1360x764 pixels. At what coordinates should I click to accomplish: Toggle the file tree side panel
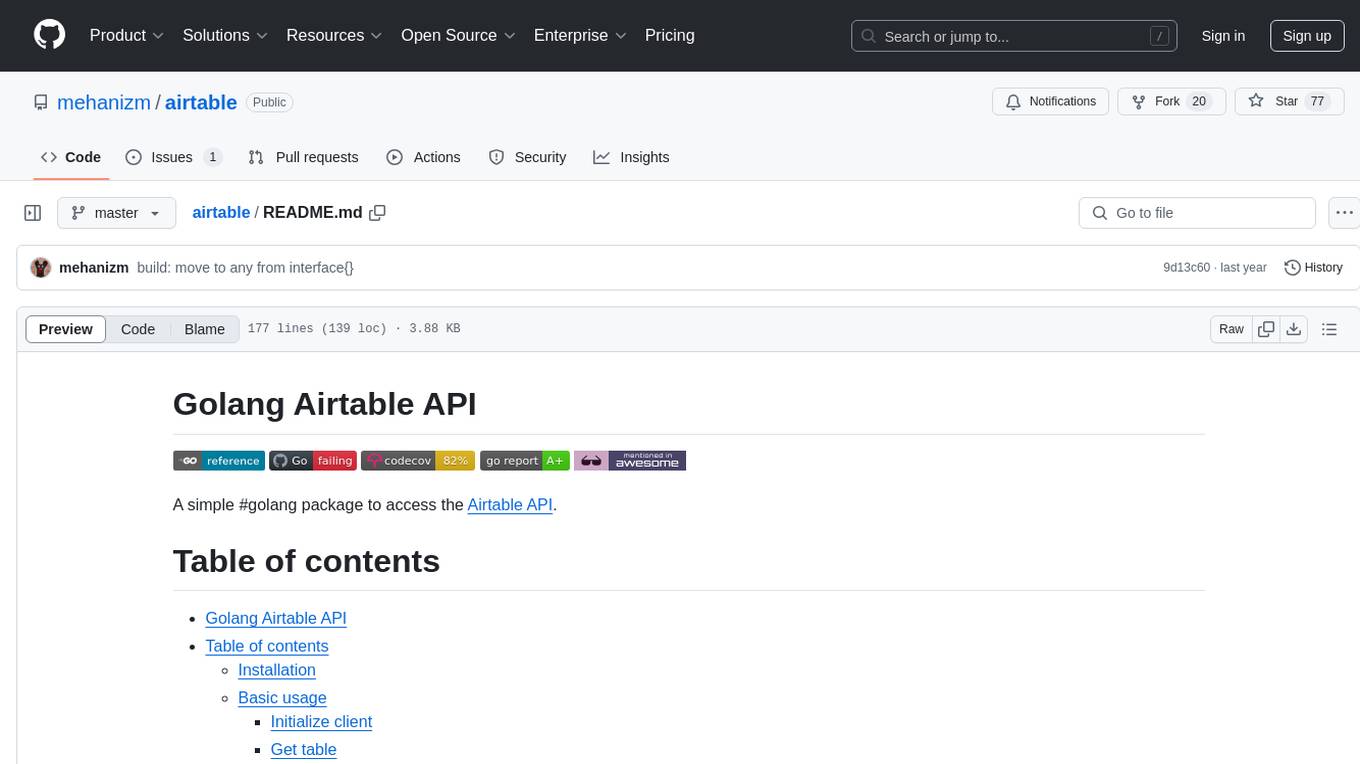pos(33,213)
